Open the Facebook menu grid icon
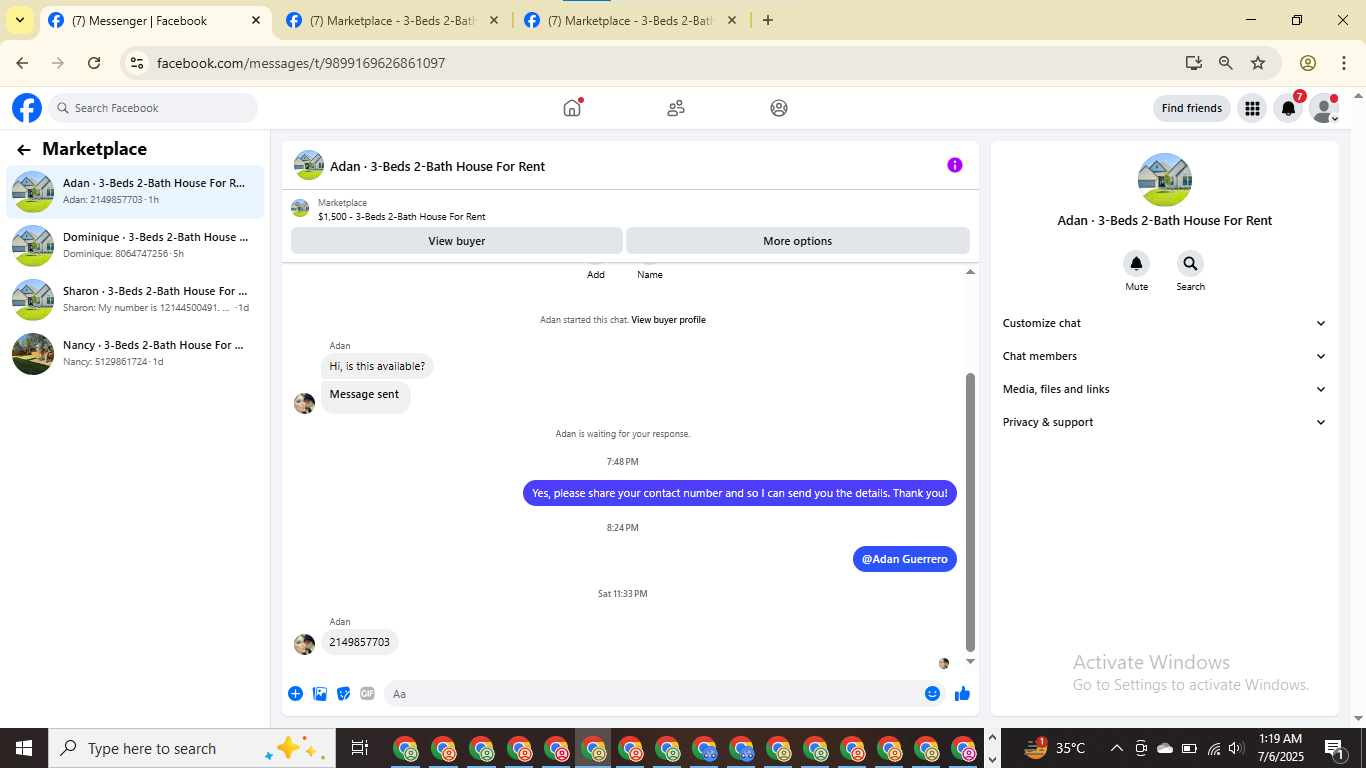 1252,108
